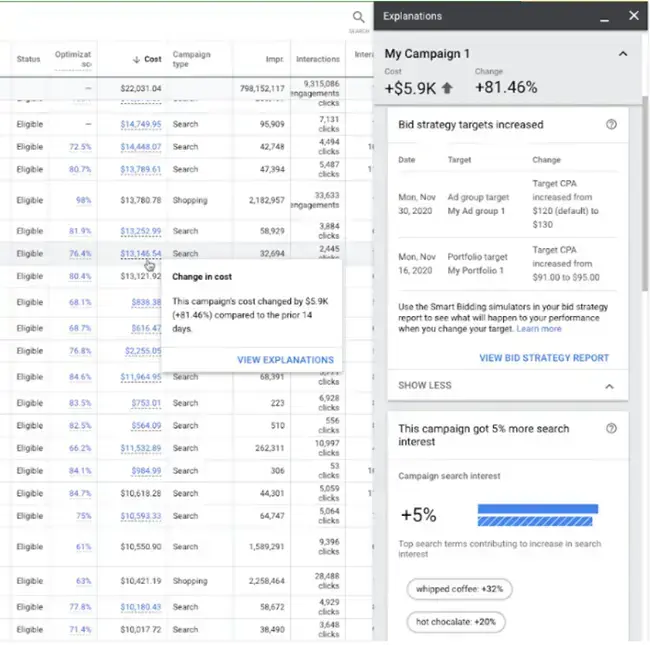The width and height of the screenshot is (650, 645).
Task: Click the search magnifier icon
Action: (x=359, y=17)
